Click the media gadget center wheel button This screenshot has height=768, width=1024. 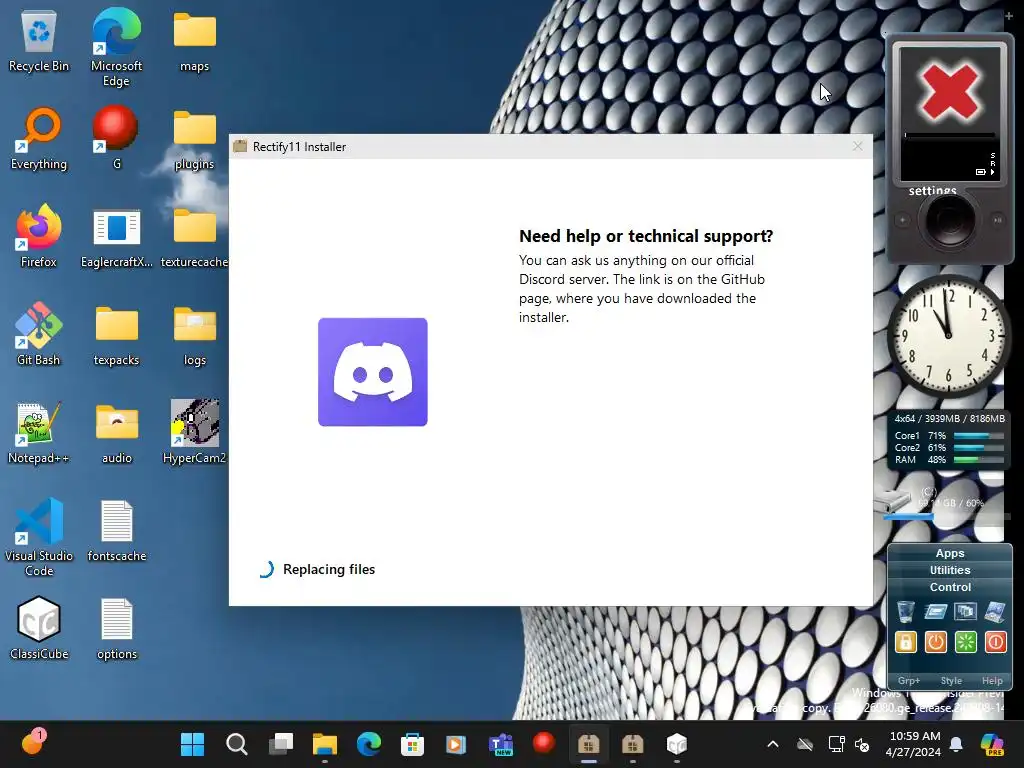click(950, 220)
